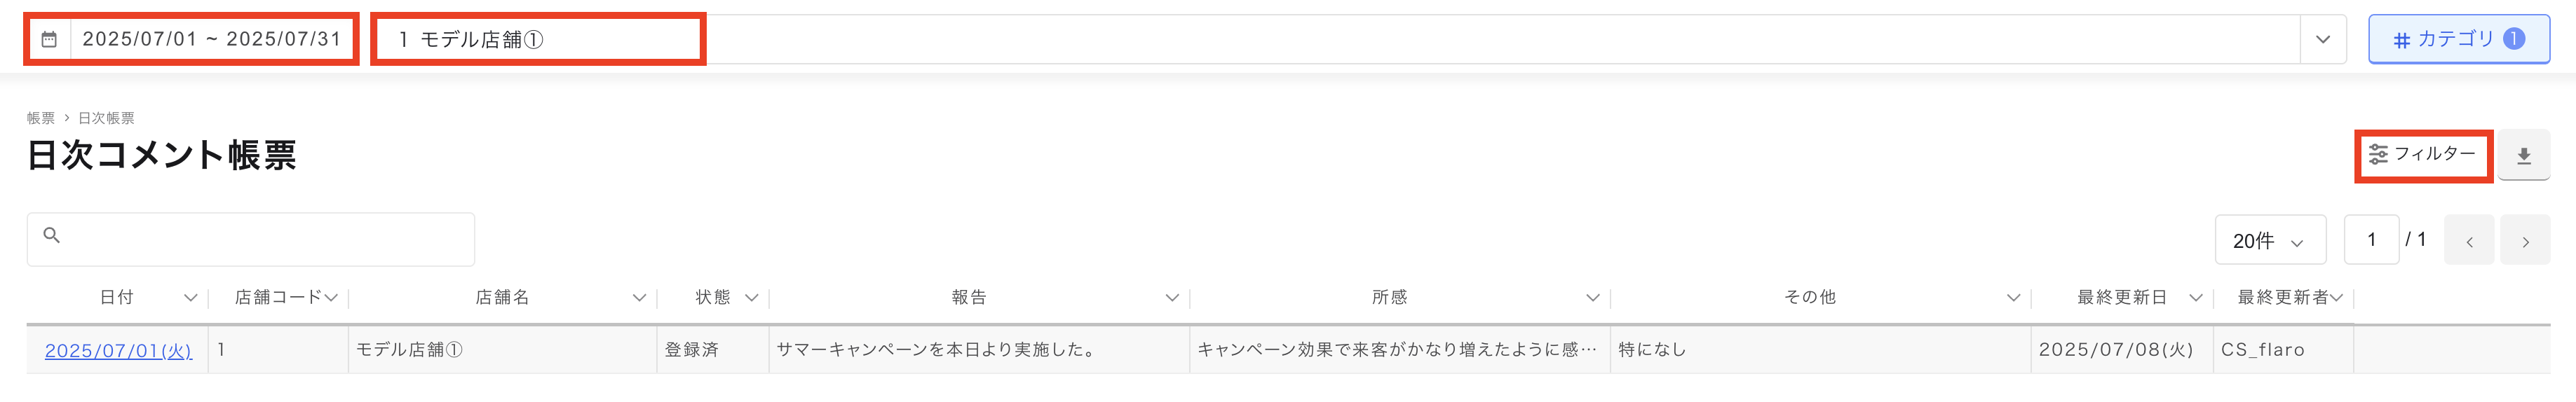This screenshot has height=402, width=2576.
Task: Open the フィルター filter button
Action: click(x=2423, y=155)
